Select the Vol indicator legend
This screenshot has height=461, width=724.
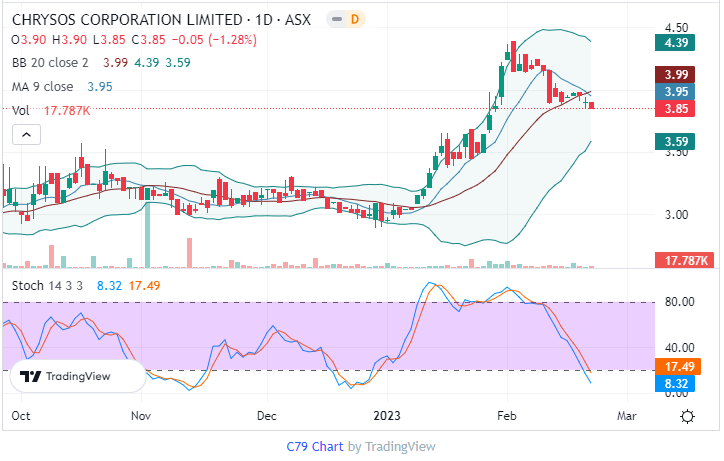[x=20, y=111]
